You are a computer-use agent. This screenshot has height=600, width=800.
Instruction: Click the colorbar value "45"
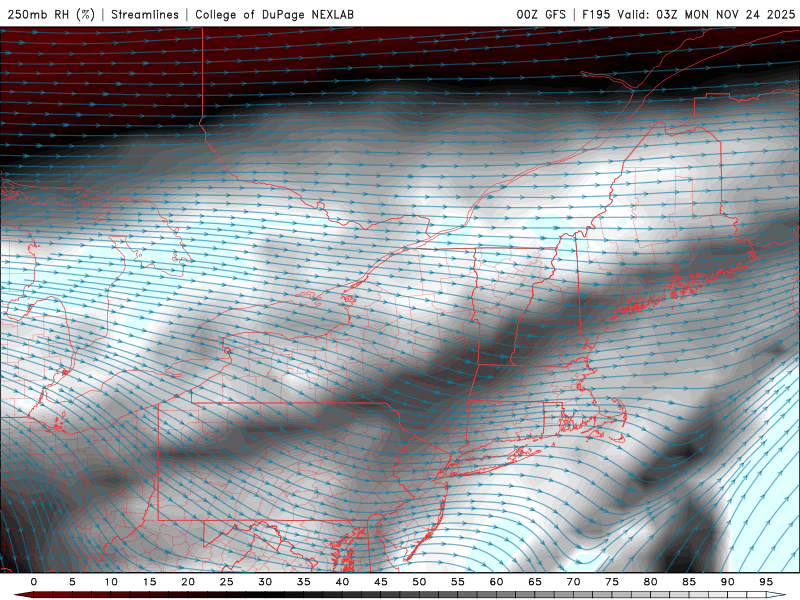click(381, 582)
